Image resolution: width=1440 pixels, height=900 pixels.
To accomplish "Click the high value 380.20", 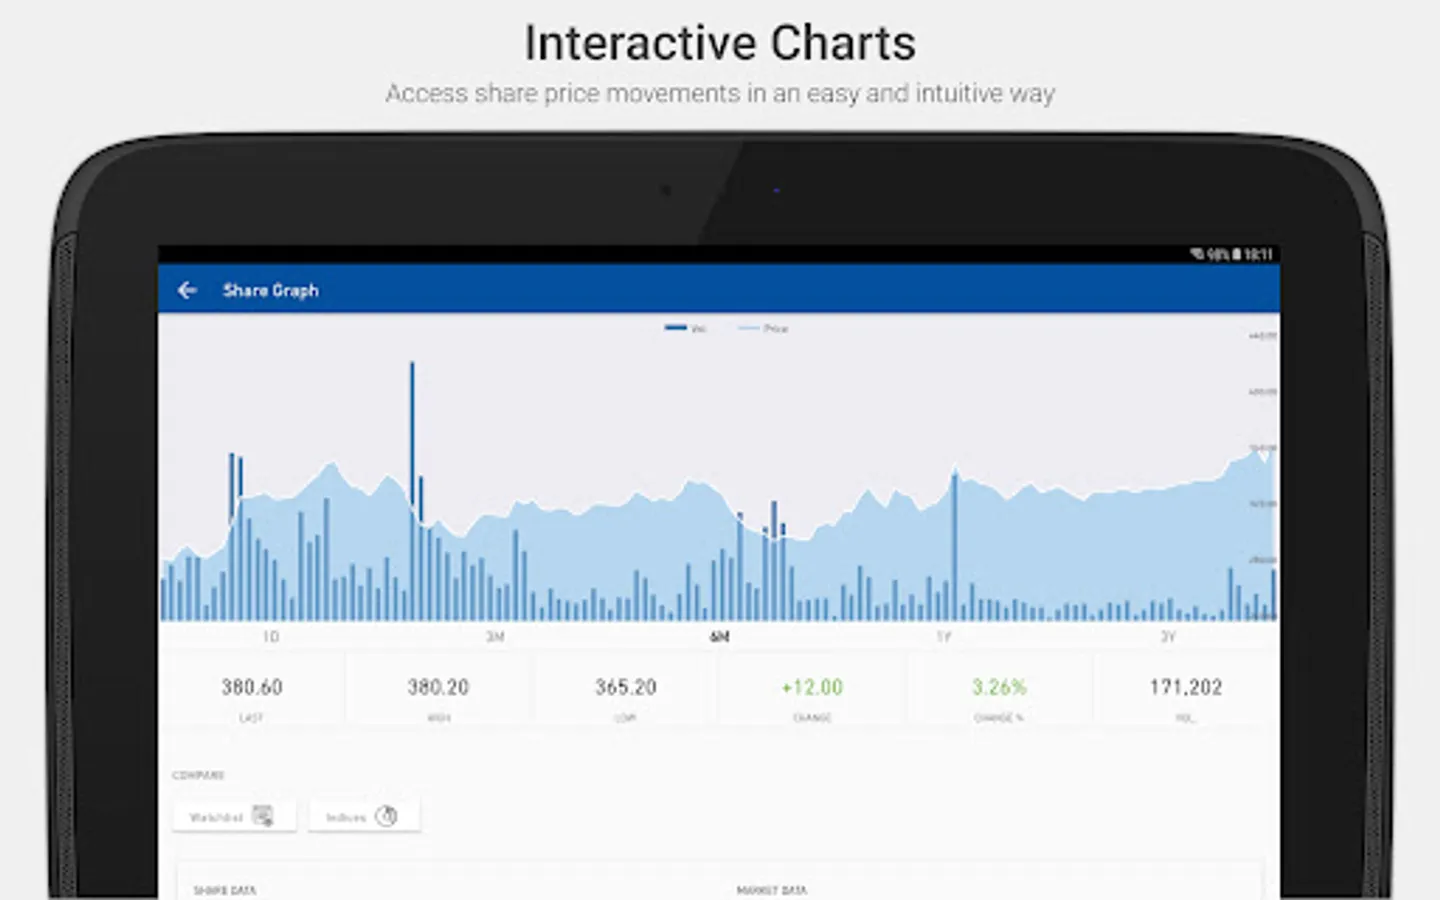I will click(x=438, y=687).
